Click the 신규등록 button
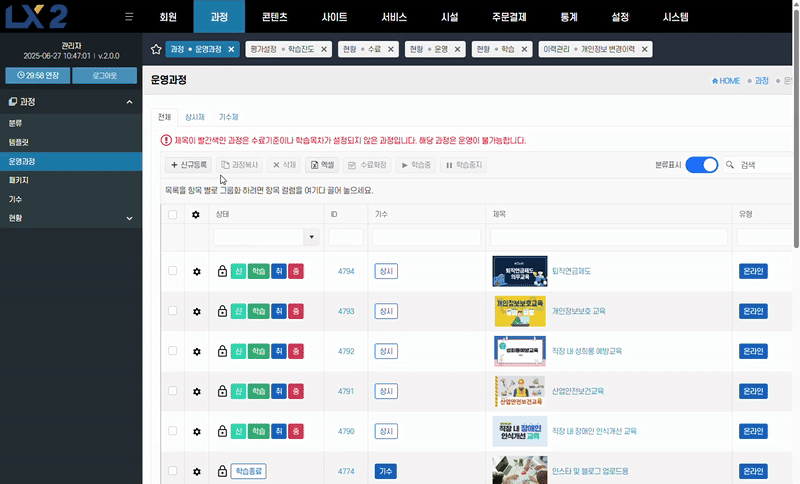Image resolution: width=800 pixels, height=484 pixels. click(188, 165)
